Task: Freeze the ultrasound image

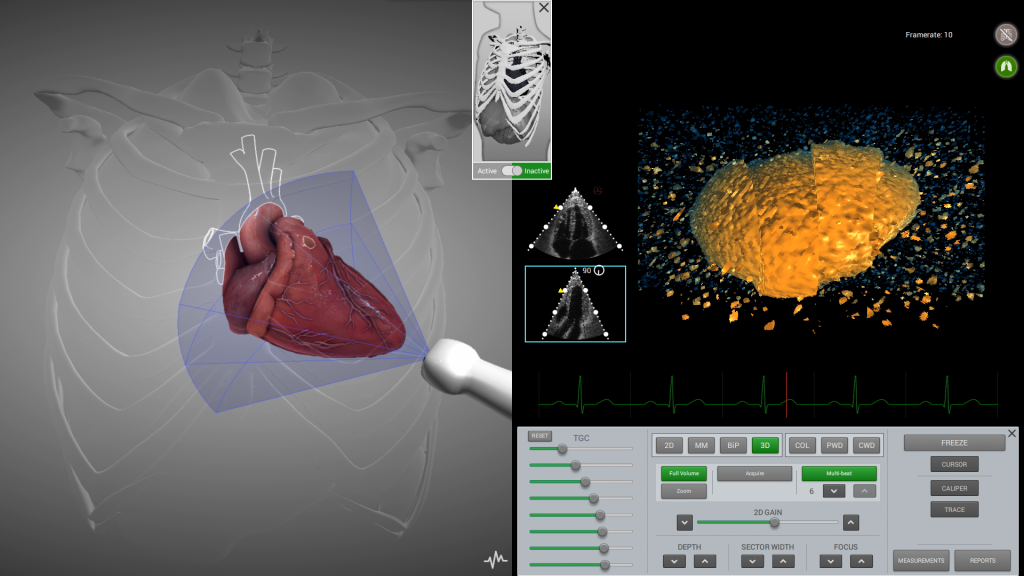Action: 954,443
